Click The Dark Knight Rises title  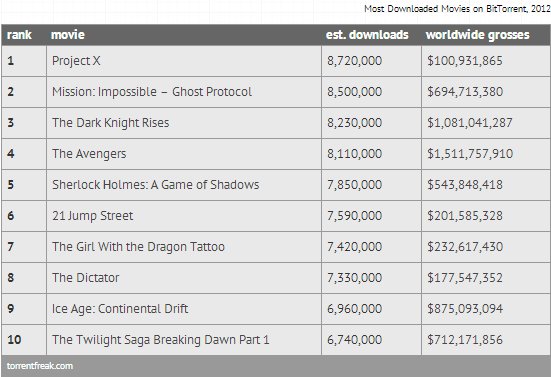pos(111,123)
